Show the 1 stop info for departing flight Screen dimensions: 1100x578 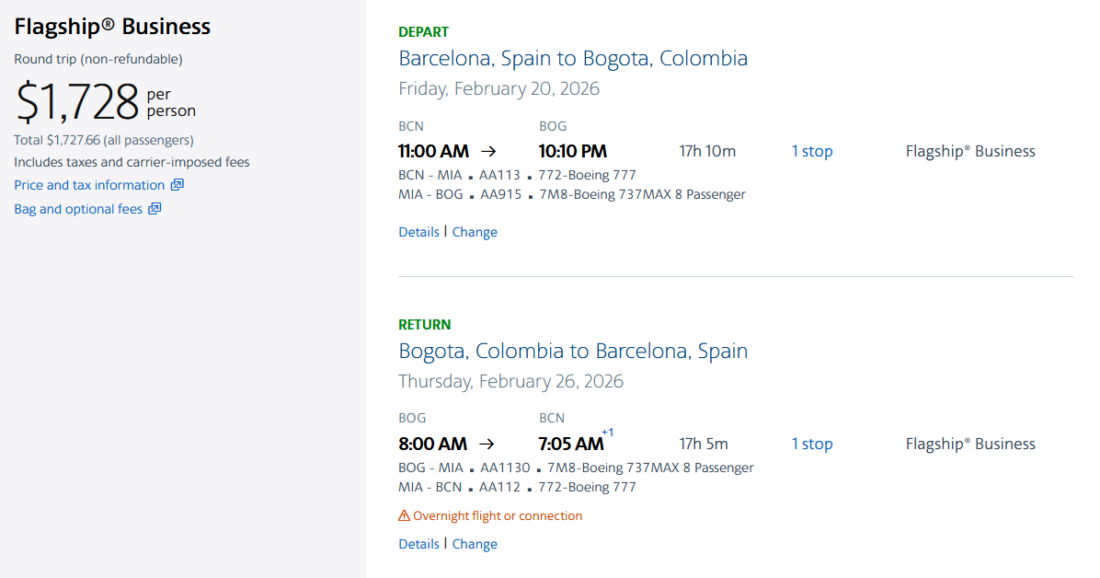point(812,152)
